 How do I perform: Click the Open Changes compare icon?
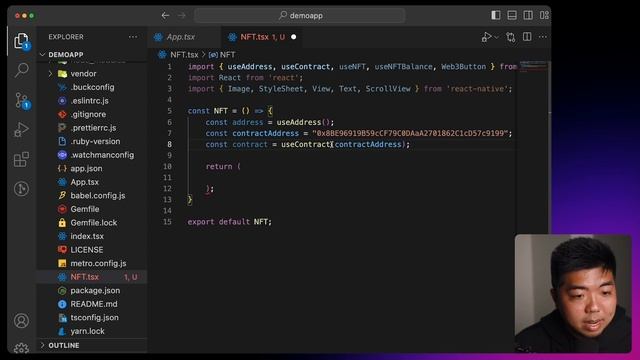click(x=511, y=37)
